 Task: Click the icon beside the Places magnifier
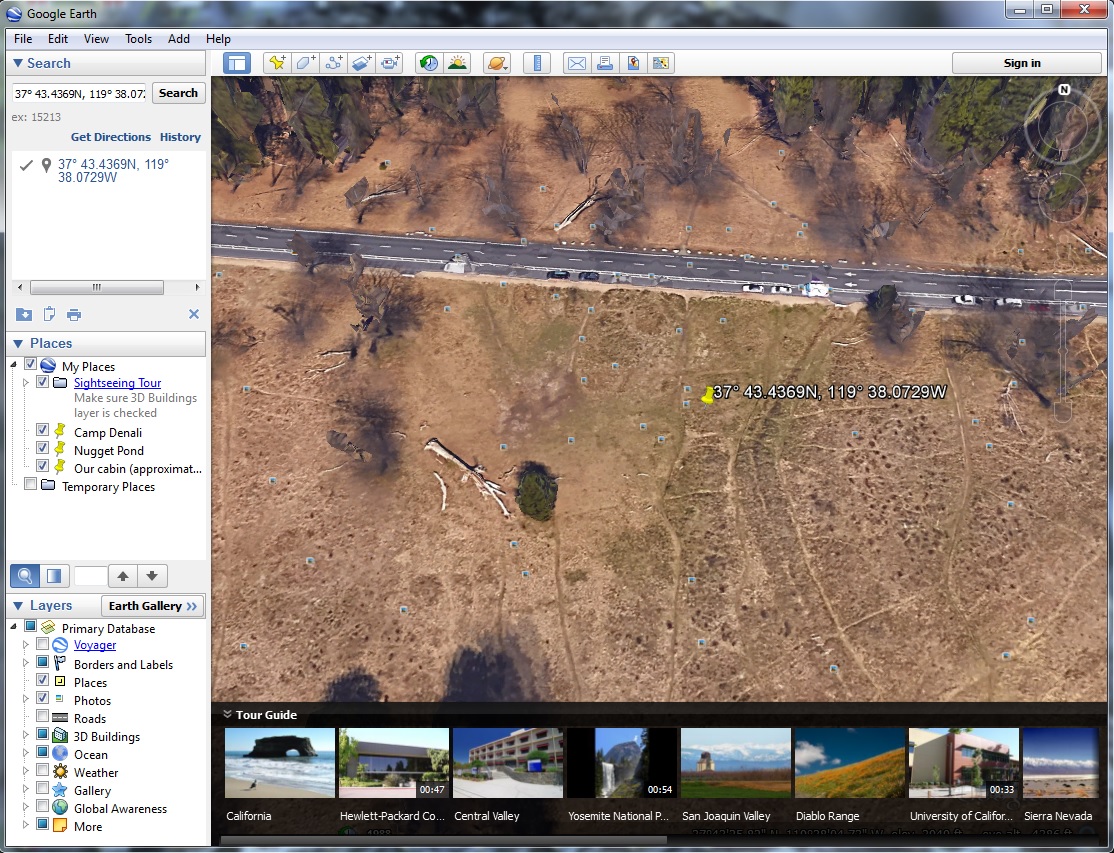tap(54, 575)
